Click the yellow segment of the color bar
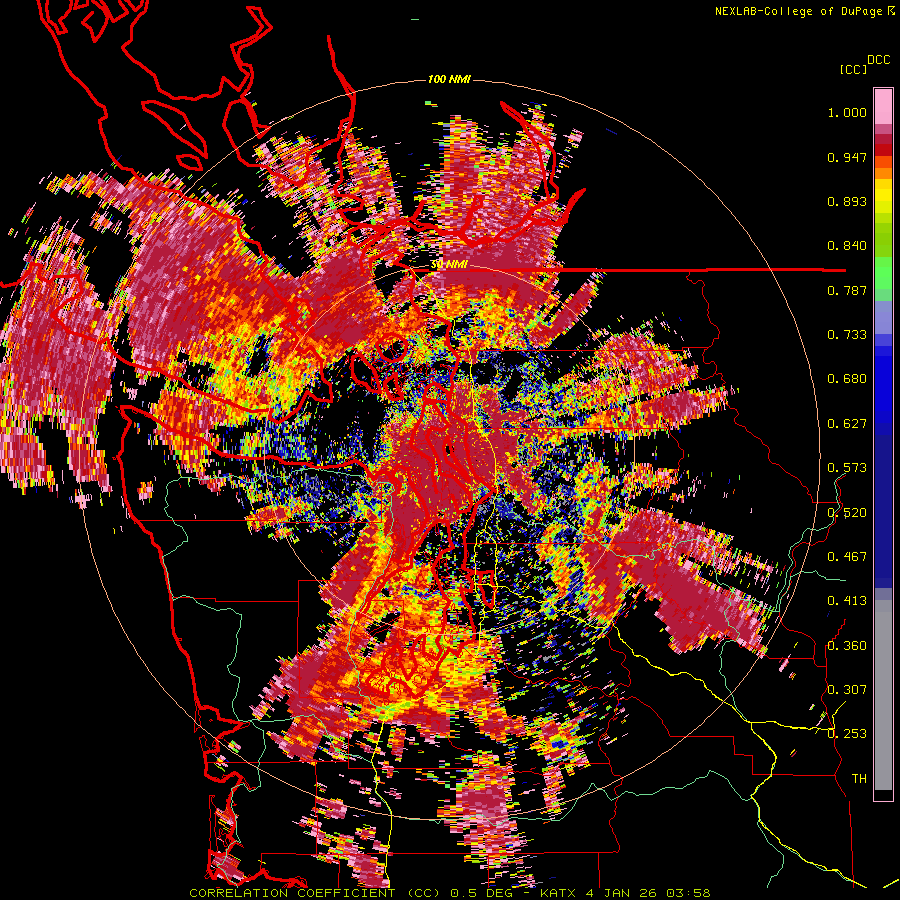 [883, 196]
